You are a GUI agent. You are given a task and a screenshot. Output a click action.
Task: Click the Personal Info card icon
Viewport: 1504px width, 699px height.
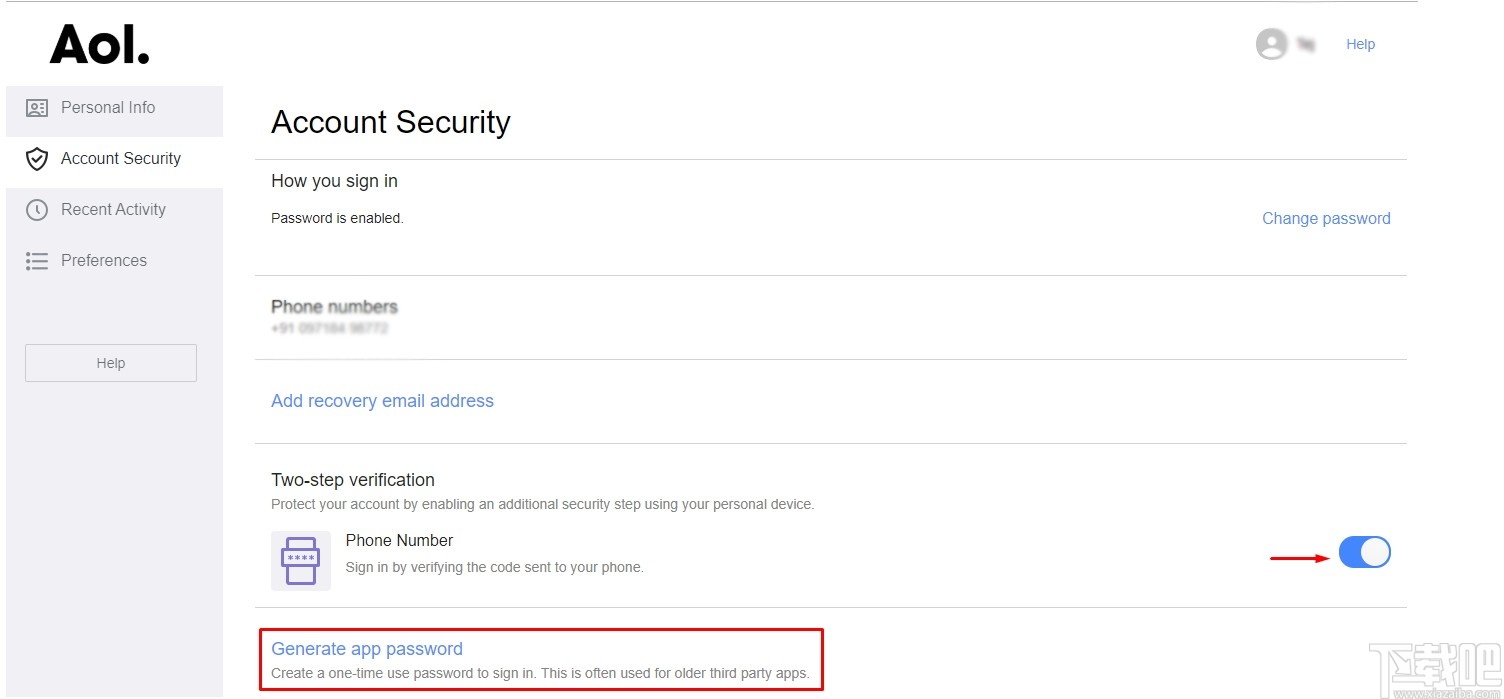(x=37, y=108)
